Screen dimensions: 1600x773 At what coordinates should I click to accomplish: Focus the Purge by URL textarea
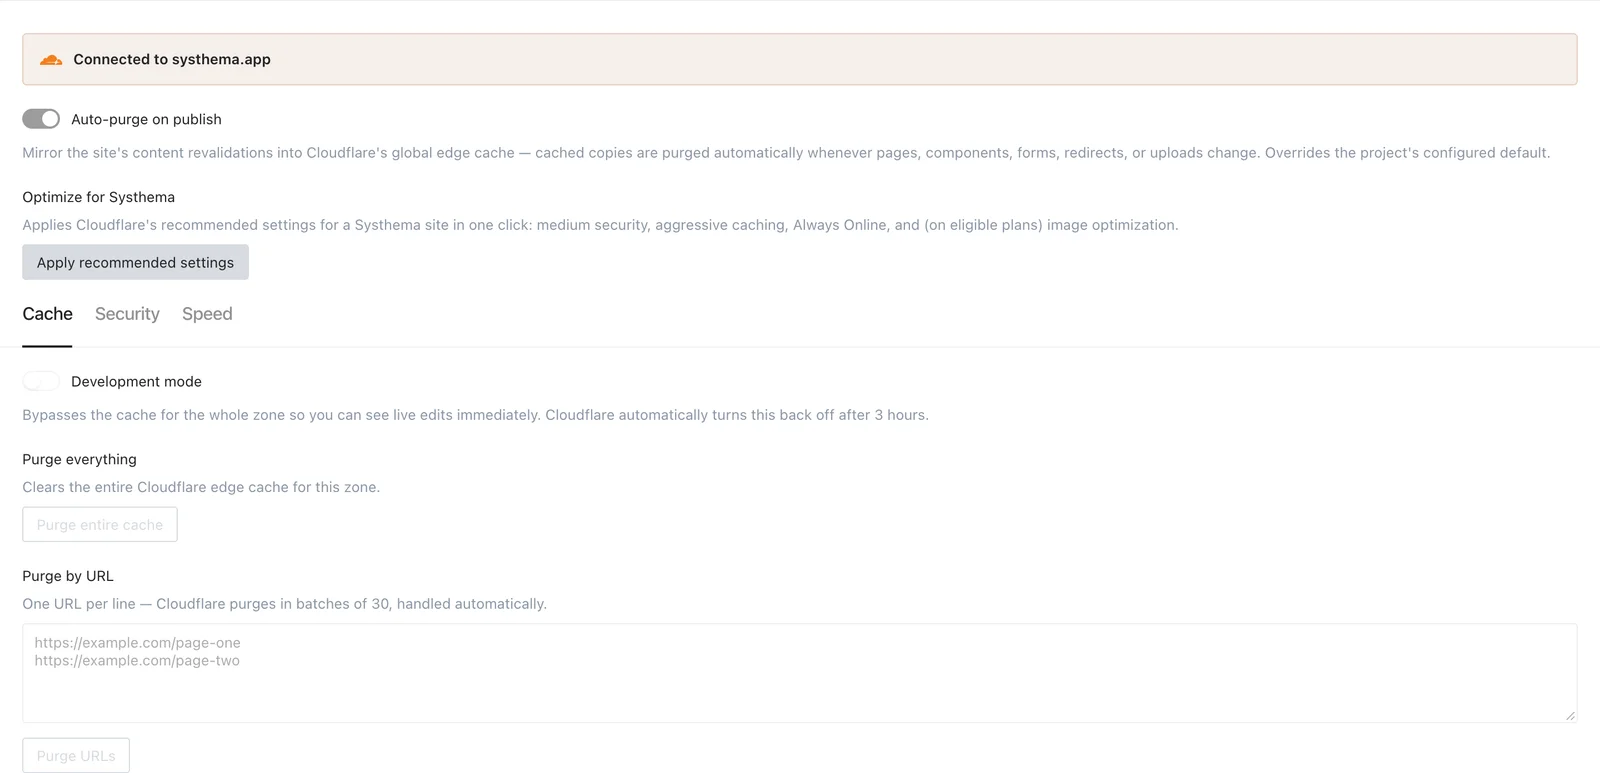pyautogui.click(x=799, y=673)
